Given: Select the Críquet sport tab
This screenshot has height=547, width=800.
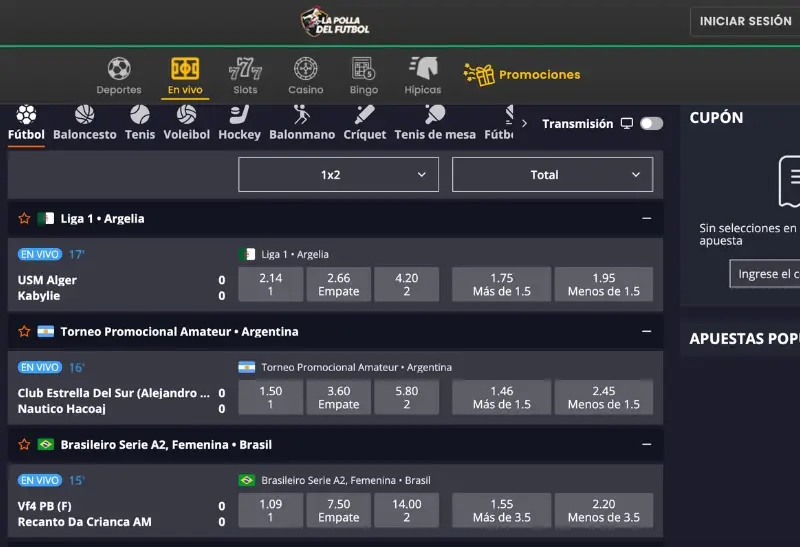Looking at the screenshot, I should click(x=365, y=123).
